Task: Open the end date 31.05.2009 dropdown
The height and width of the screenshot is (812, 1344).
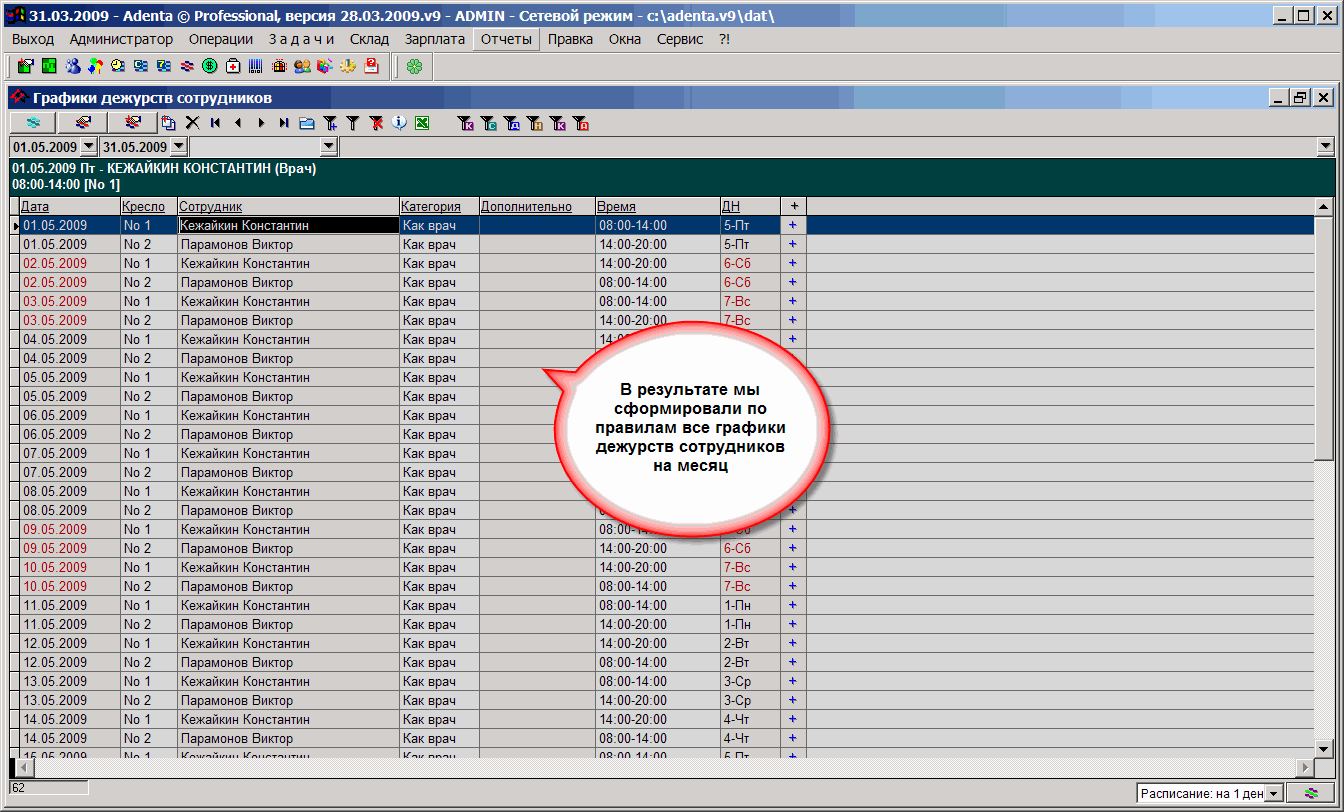Action: click(x=177, y=147)
